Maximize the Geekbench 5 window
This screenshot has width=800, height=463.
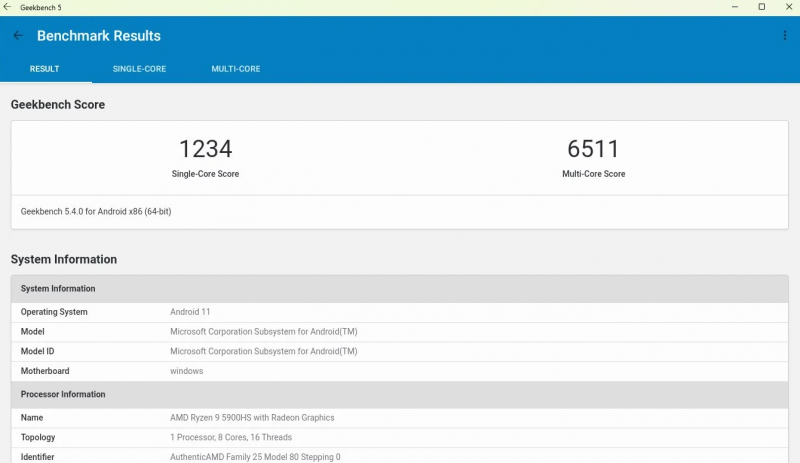pyautogui.click(x=761, y=7)
